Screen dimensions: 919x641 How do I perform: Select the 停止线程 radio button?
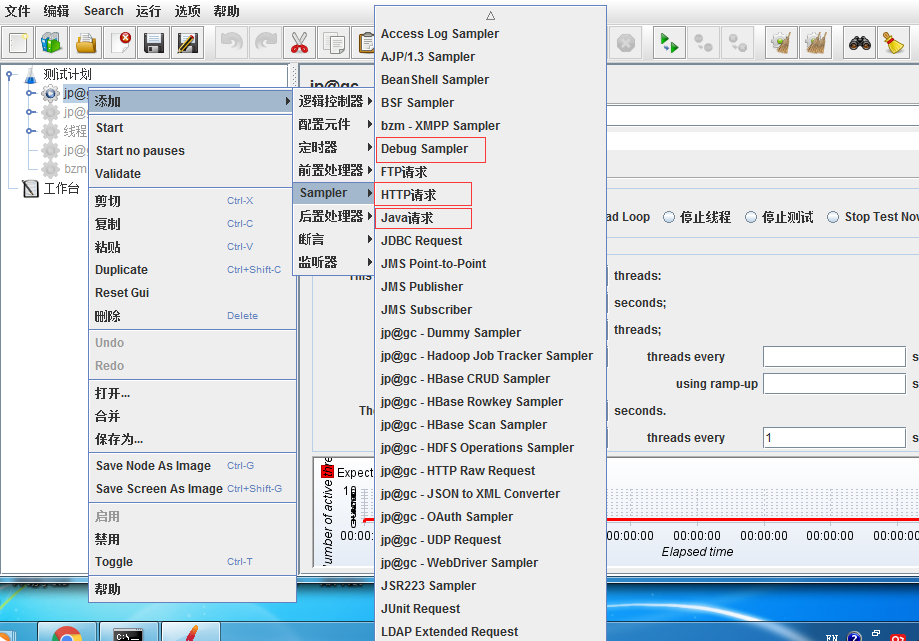click(669, 217)
